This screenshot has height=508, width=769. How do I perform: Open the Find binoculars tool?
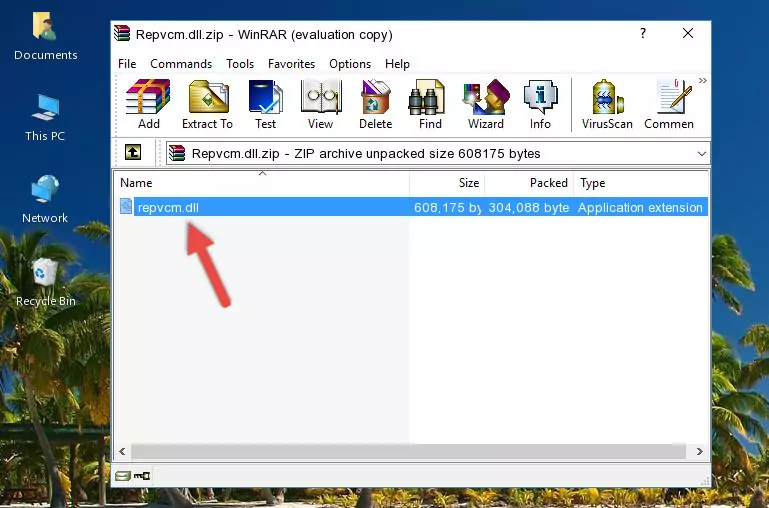(430, 104)
